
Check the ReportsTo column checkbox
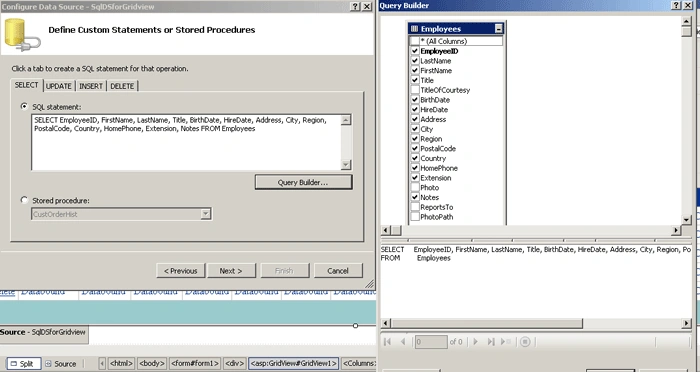415,207
